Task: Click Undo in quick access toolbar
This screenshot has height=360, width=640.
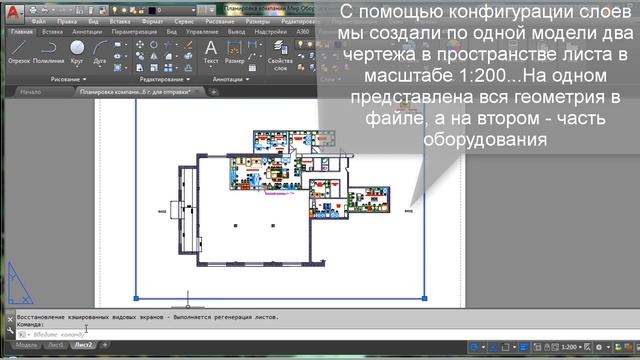Action: click(45, 10)
